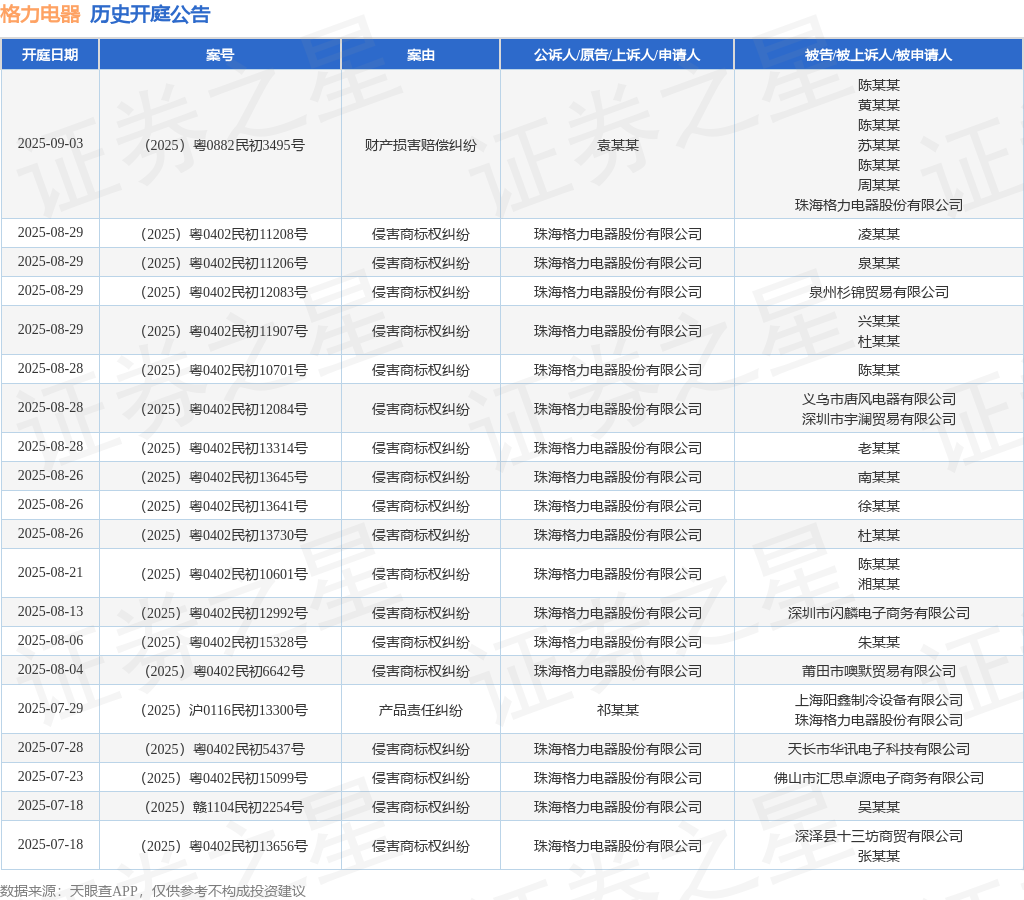This screenshot has height=900, width=1024.
Task: Open case (2025)粤0882民初3495号
Action: pyautogui.click(x=220, y=145)
